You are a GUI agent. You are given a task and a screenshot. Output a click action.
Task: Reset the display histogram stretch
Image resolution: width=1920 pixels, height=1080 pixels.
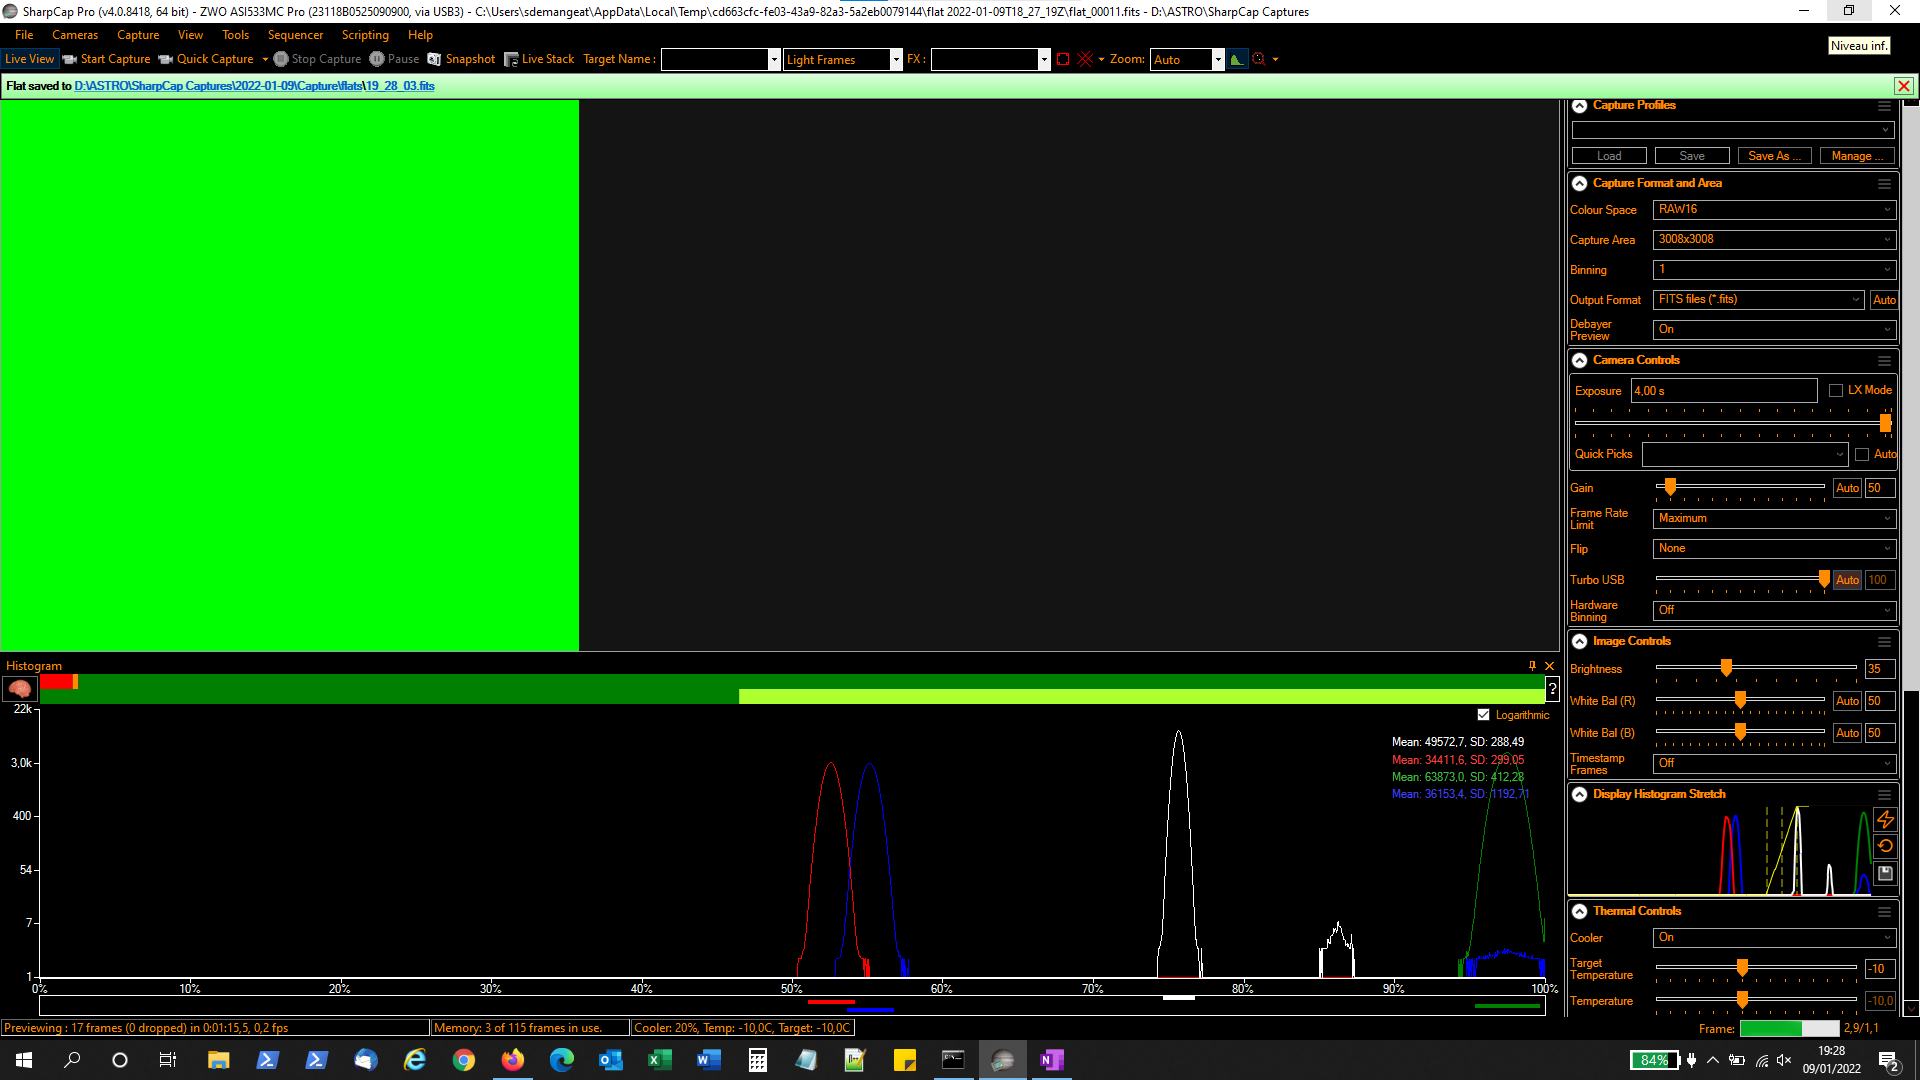(1885, 846)
